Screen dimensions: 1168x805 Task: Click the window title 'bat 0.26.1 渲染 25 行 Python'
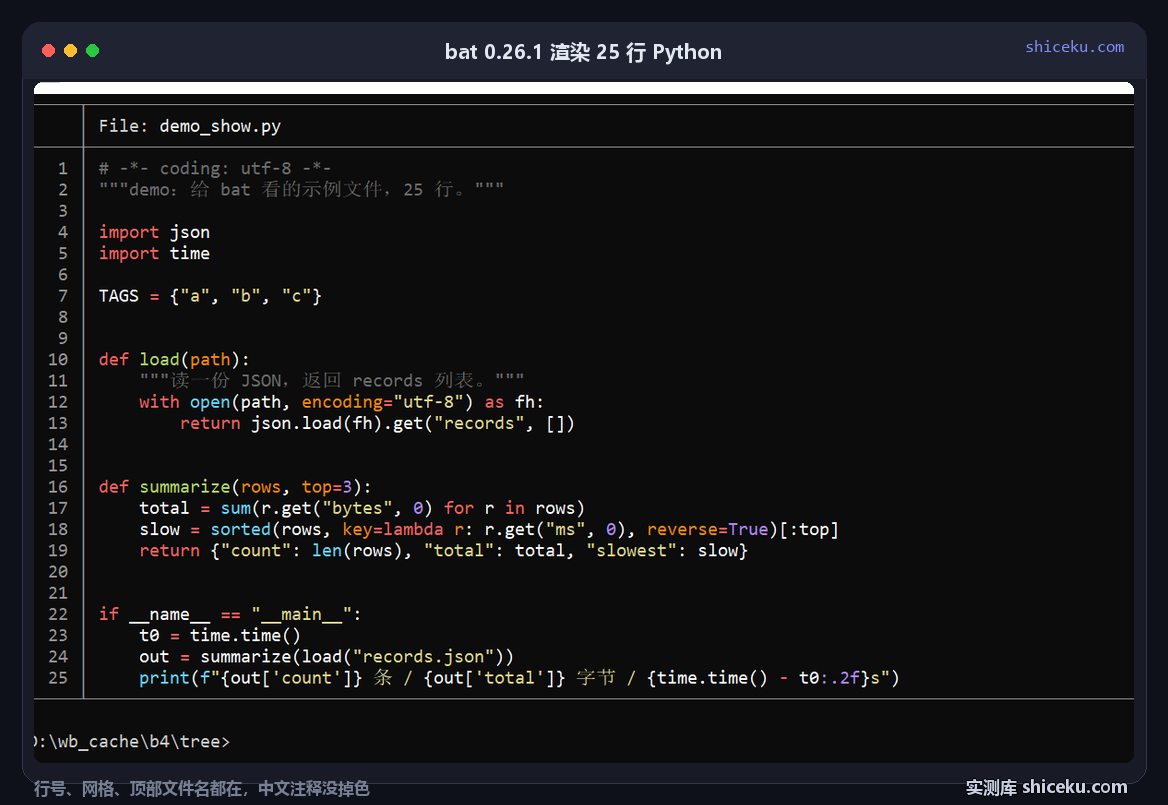coord(583,52)
